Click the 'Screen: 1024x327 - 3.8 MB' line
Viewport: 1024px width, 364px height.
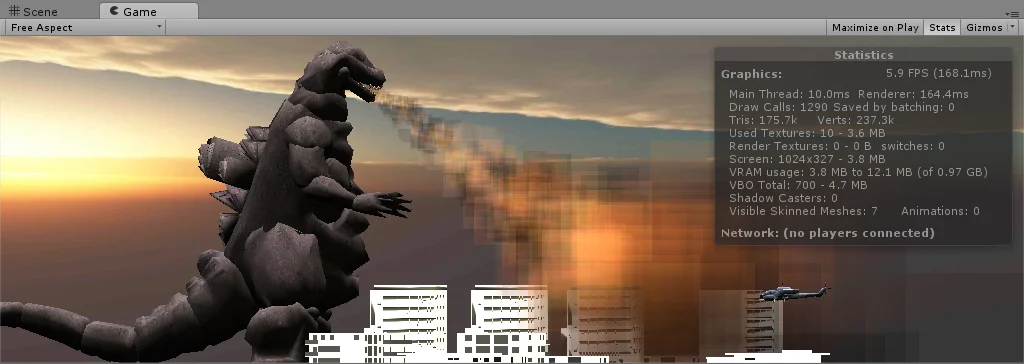pyautogui.click(x=807, y=159)
